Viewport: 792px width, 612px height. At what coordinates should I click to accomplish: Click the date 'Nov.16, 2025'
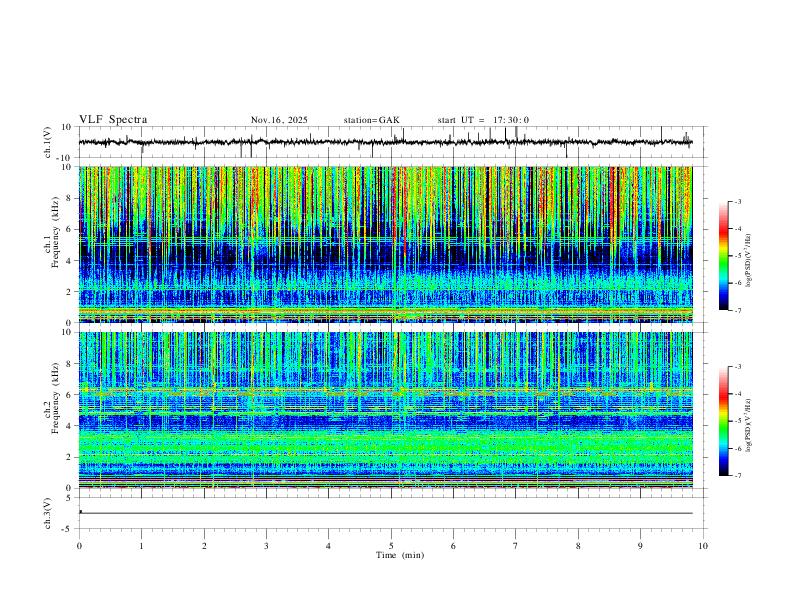pyautogui.click(x=279, y=120)
